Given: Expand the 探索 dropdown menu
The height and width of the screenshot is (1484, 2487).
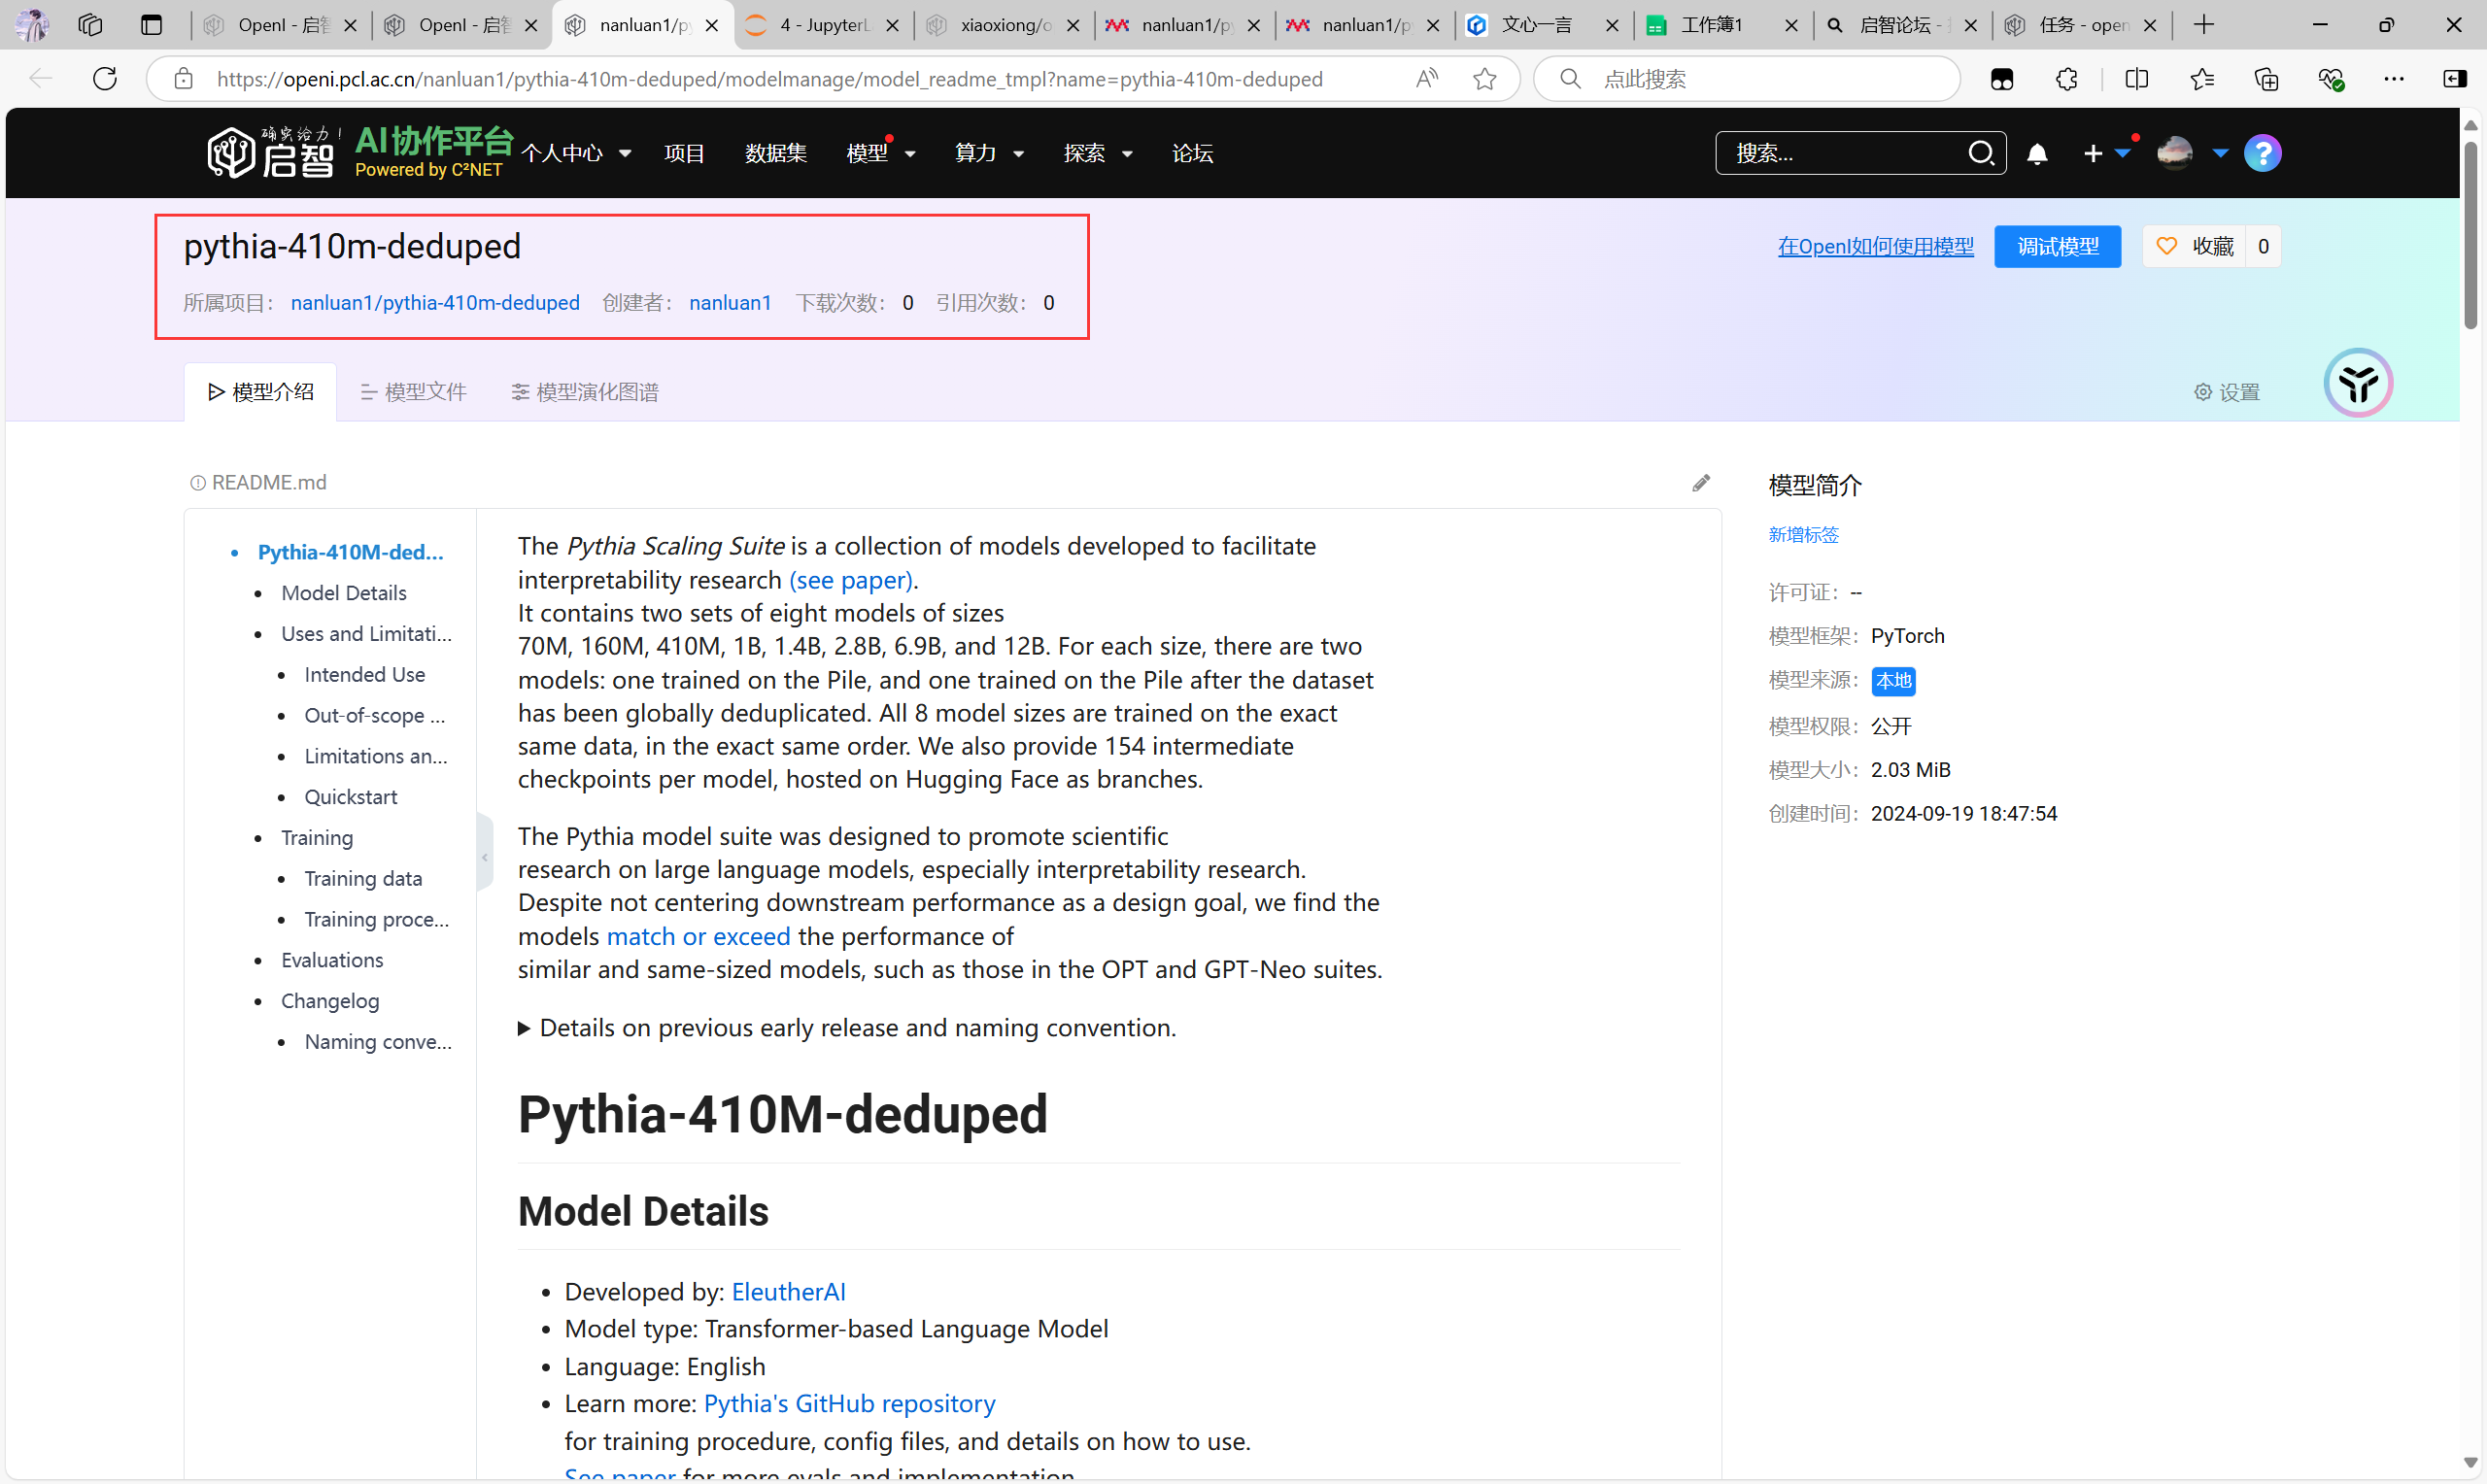Looking at the screenshot, I should pyautogui.click(x=1098, y=153).
